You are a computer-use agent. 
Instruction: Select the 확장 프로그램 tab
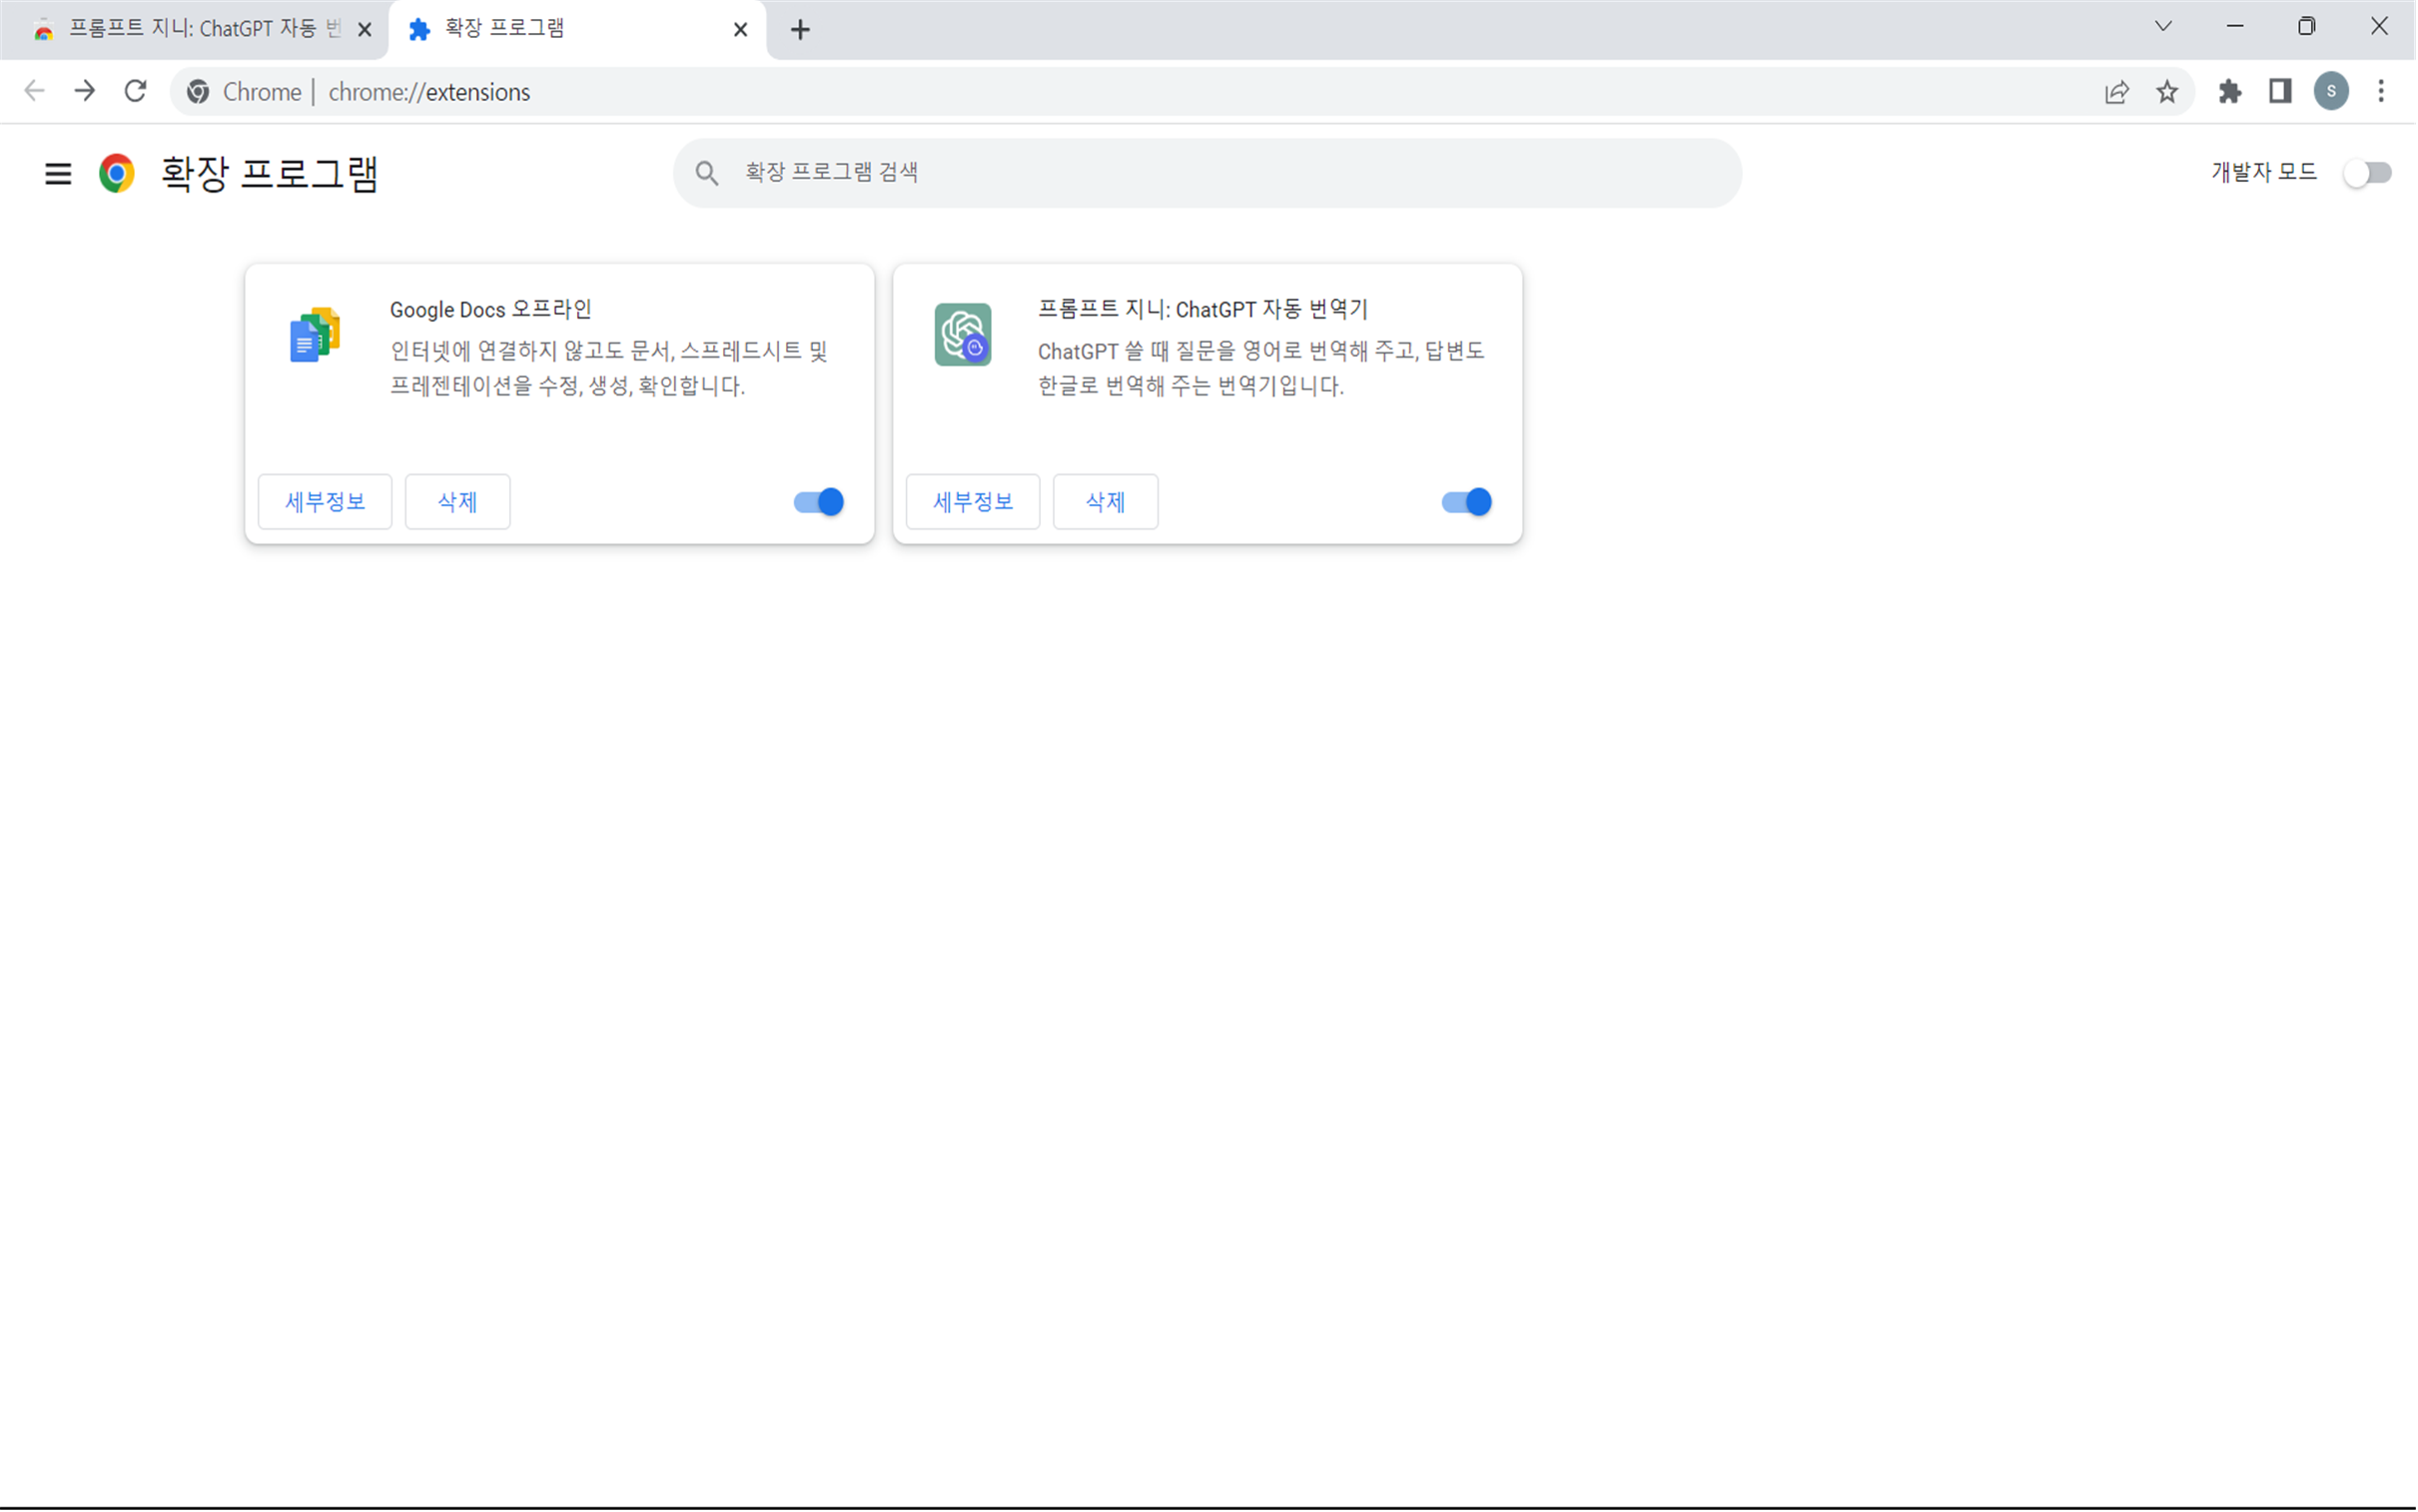click(x=577, y=30)
